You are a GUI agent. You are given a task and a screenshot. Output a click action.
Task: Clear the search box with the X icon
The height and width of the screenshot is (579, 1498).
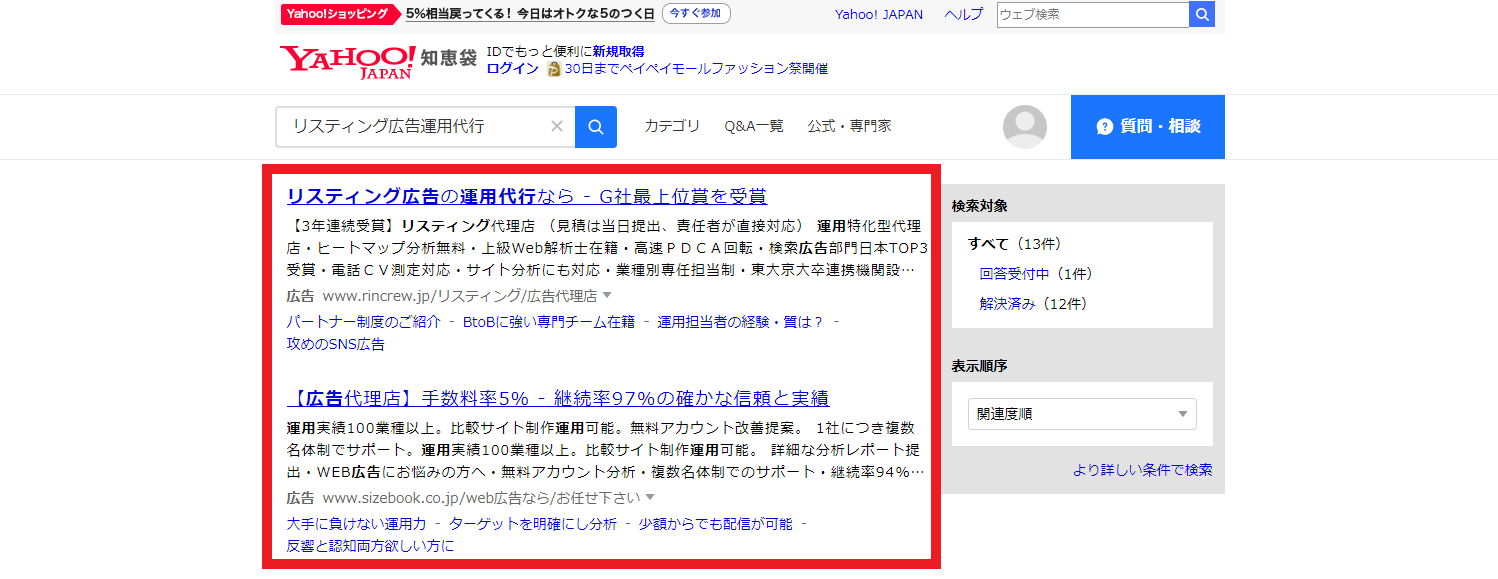coord(557,127)
